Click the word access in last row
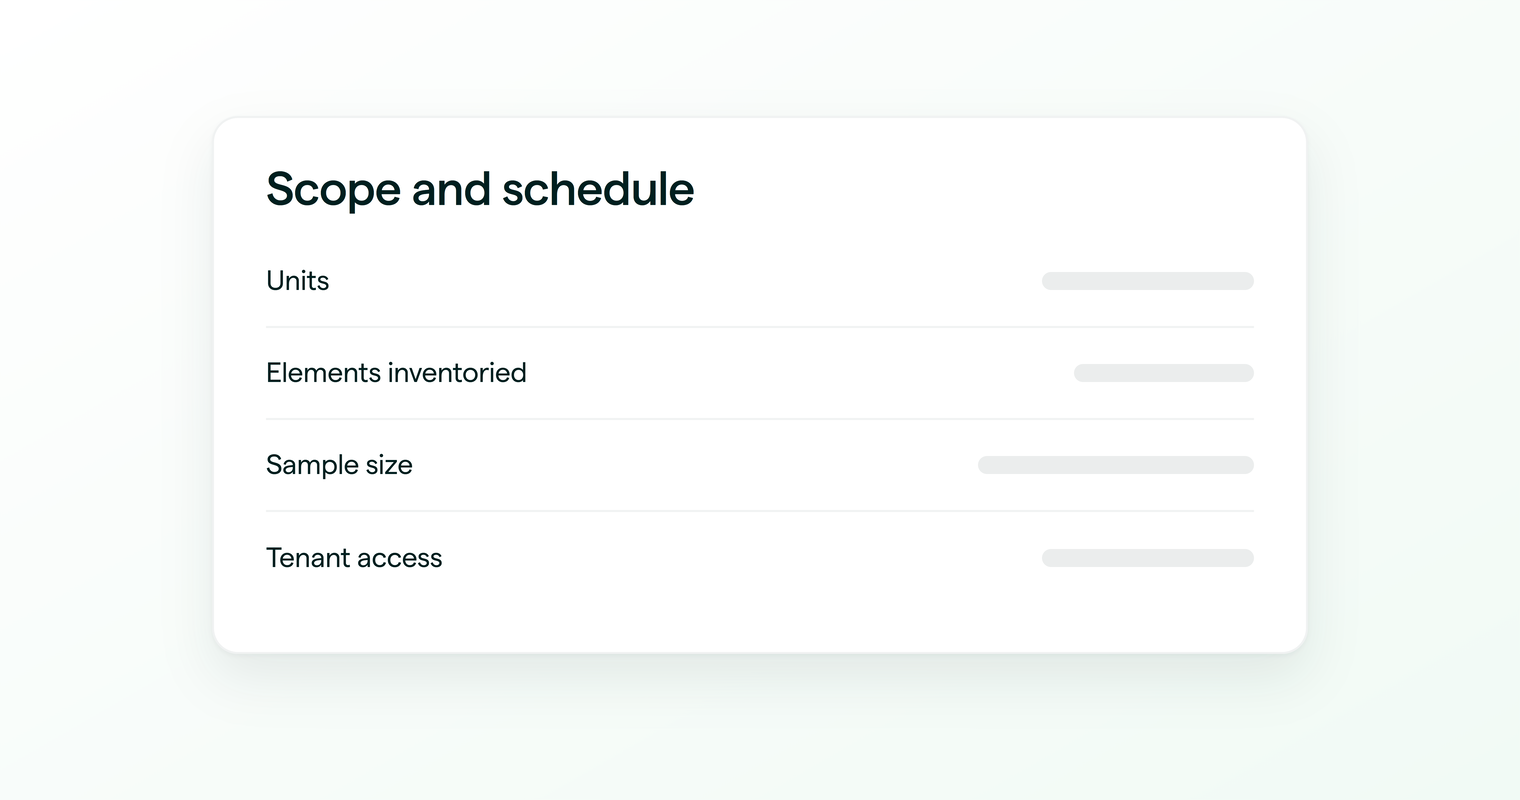The image size is (1520, 800). [x=398, y=559]
